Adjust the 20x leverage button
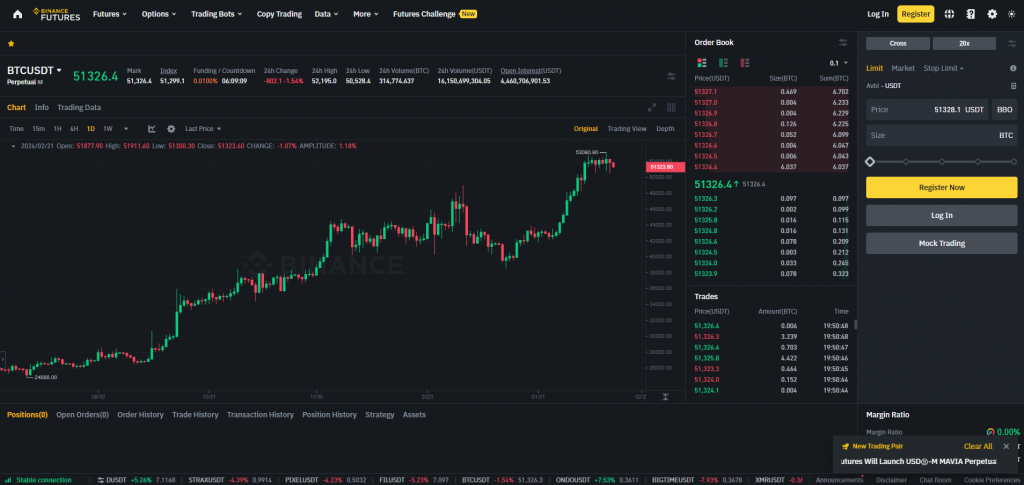Screen dimensions: 1024x485 [x=965, y=43]
